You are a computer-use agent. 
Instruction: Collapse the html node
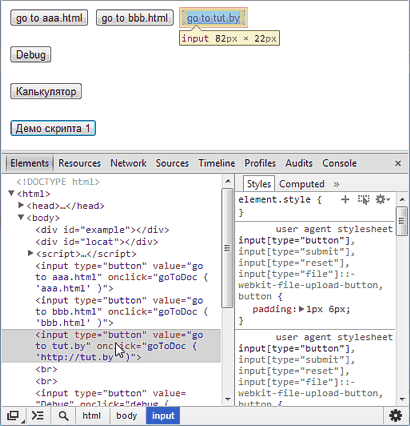(x=11, y=193)
